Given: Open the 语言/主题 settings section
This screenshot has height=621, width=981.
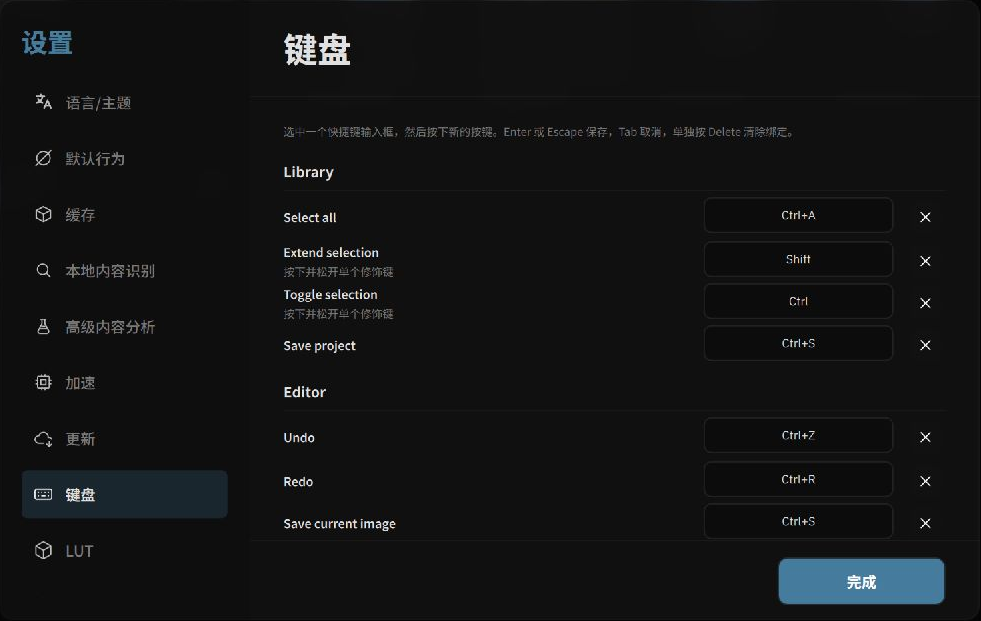Looking at the screenshot, I should pyautogui.click(x=125, y=103).
